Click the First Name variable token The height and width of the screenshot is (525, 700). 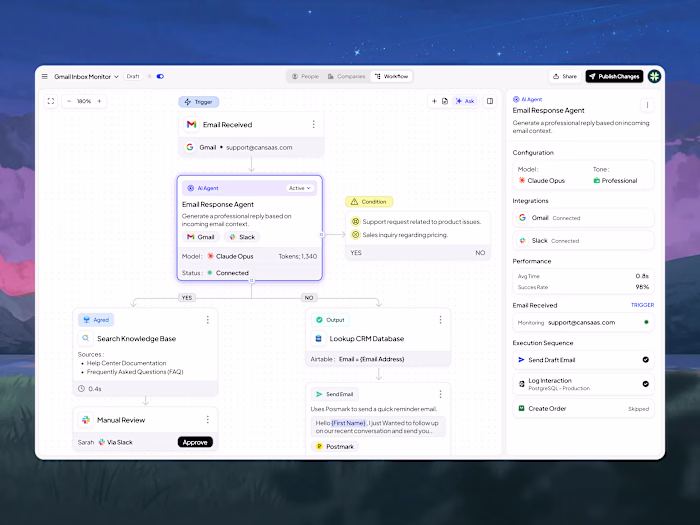(349, 423)
